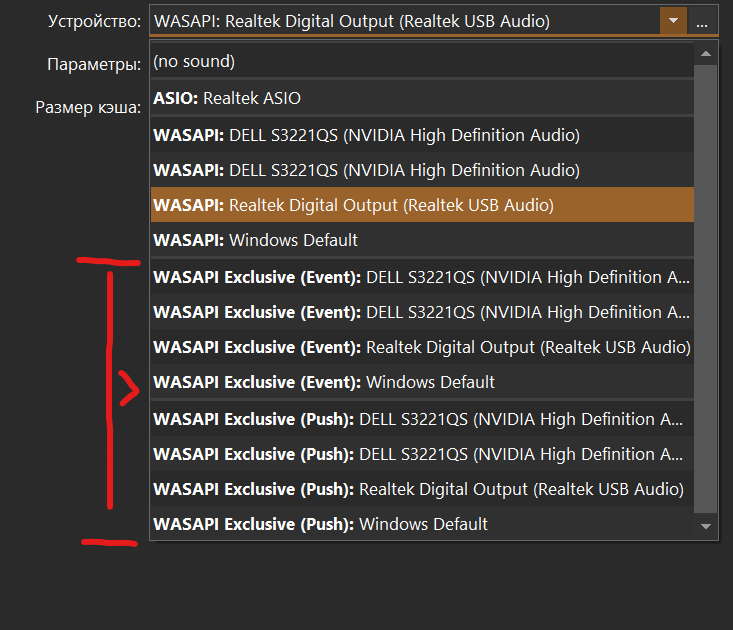Select WASAPI Exclusive (Event): Windows Default
Viewport: 733px width, 630px height.
422,382
